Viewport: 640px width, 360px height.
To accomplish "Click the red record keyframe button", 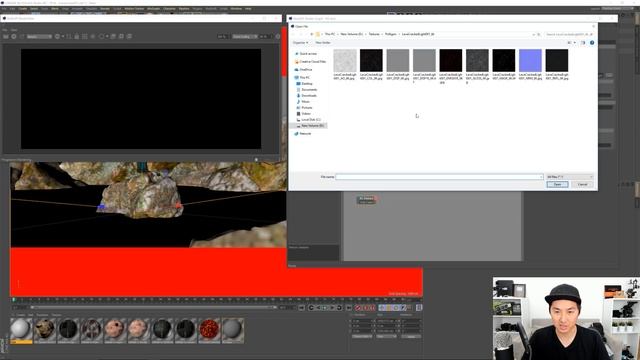I will tap(358, 308).
